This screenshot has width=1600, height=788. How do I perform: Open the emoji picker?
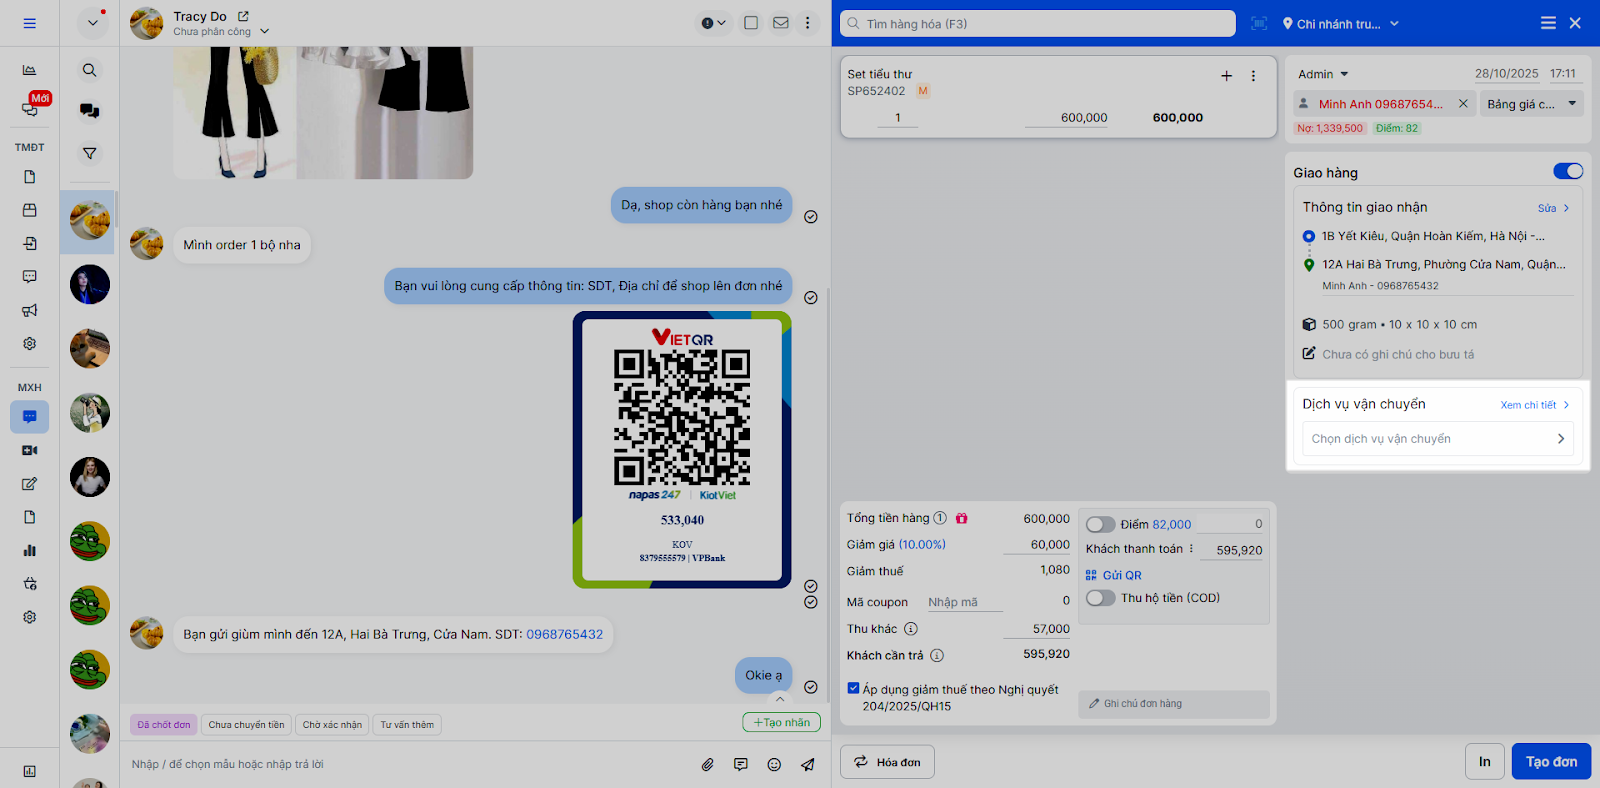(x=774, y=764)
